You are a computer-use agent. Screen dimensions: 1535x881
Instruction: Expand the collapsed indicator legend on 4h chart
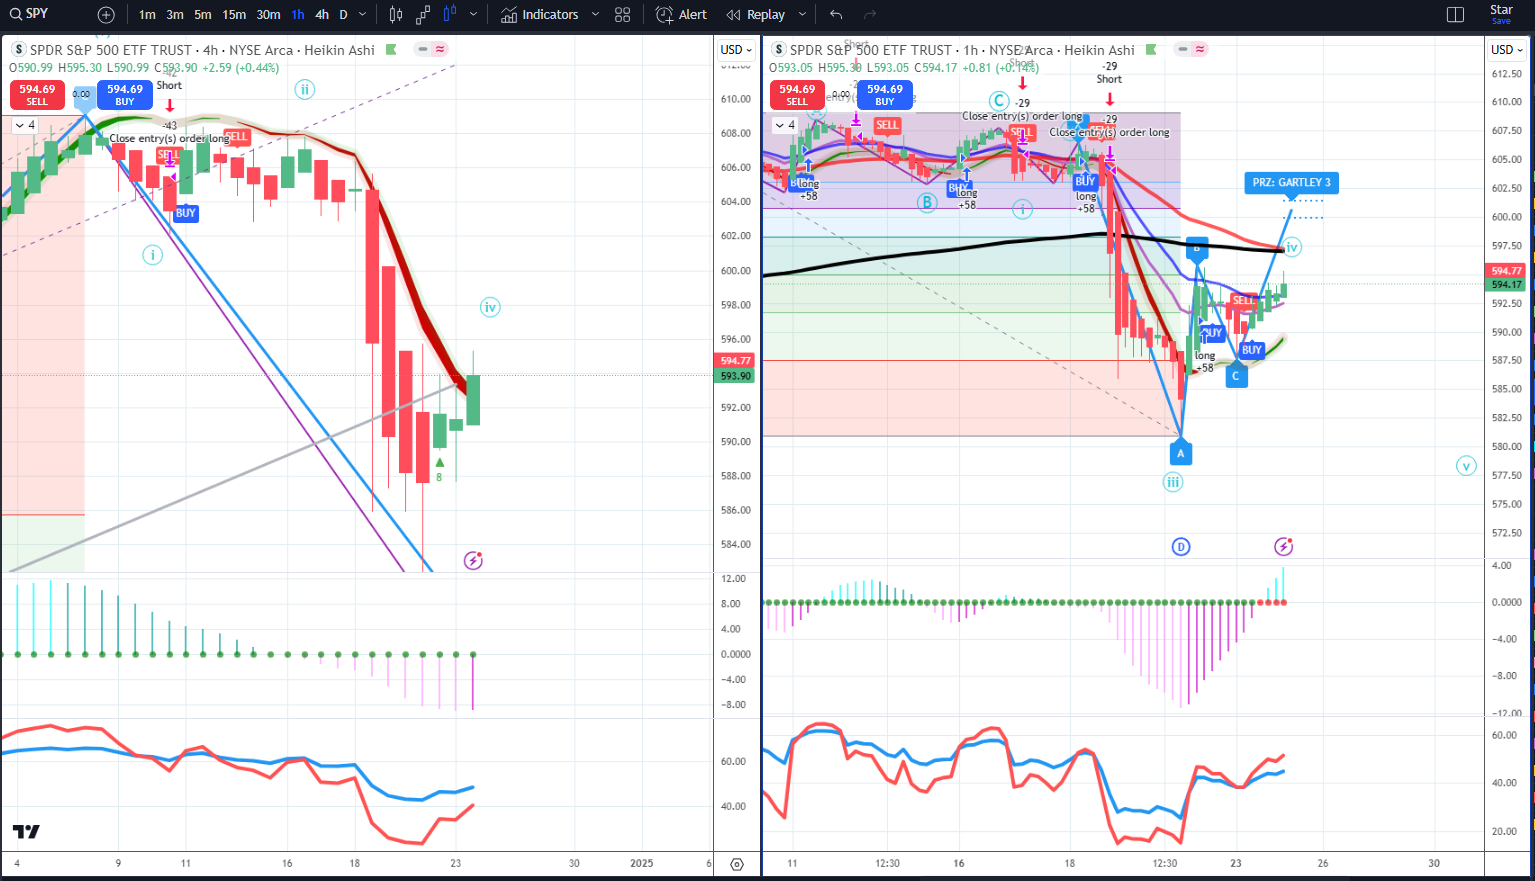[24, 125]
